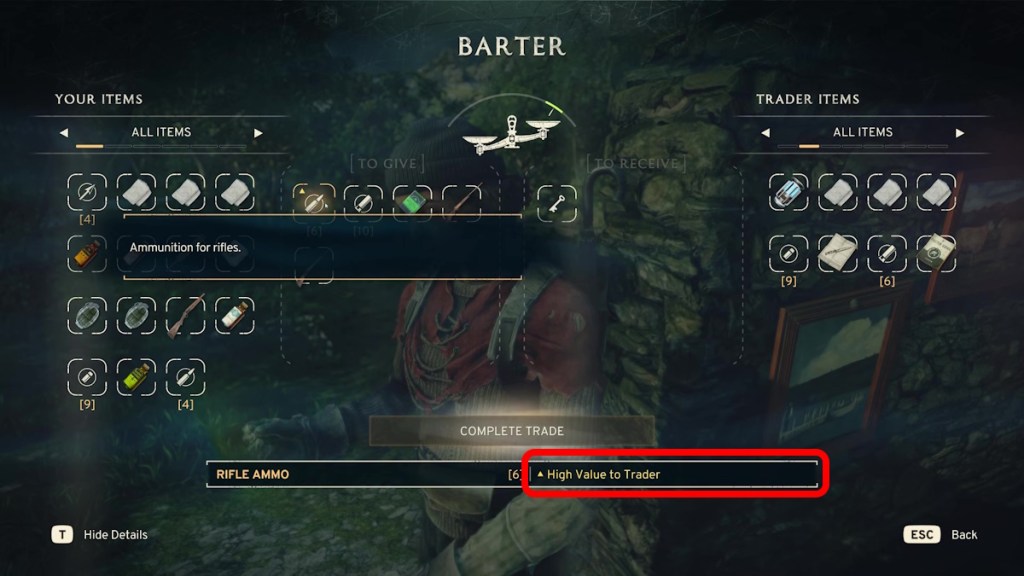1024x576 pixels.
Task: Select trader's feather note document
Action: (x=837, y=253)
